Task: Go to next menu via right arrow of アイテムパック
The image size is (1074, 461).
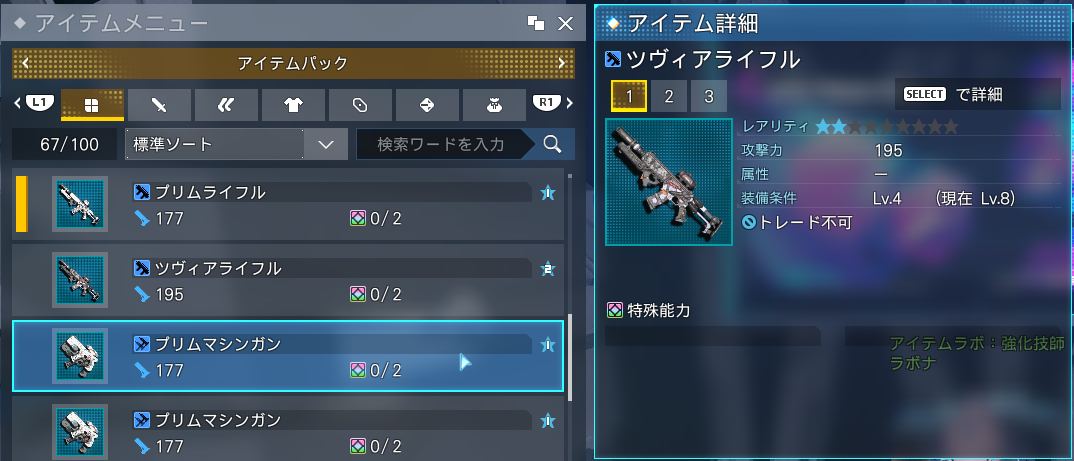Action: coord(562,64)
